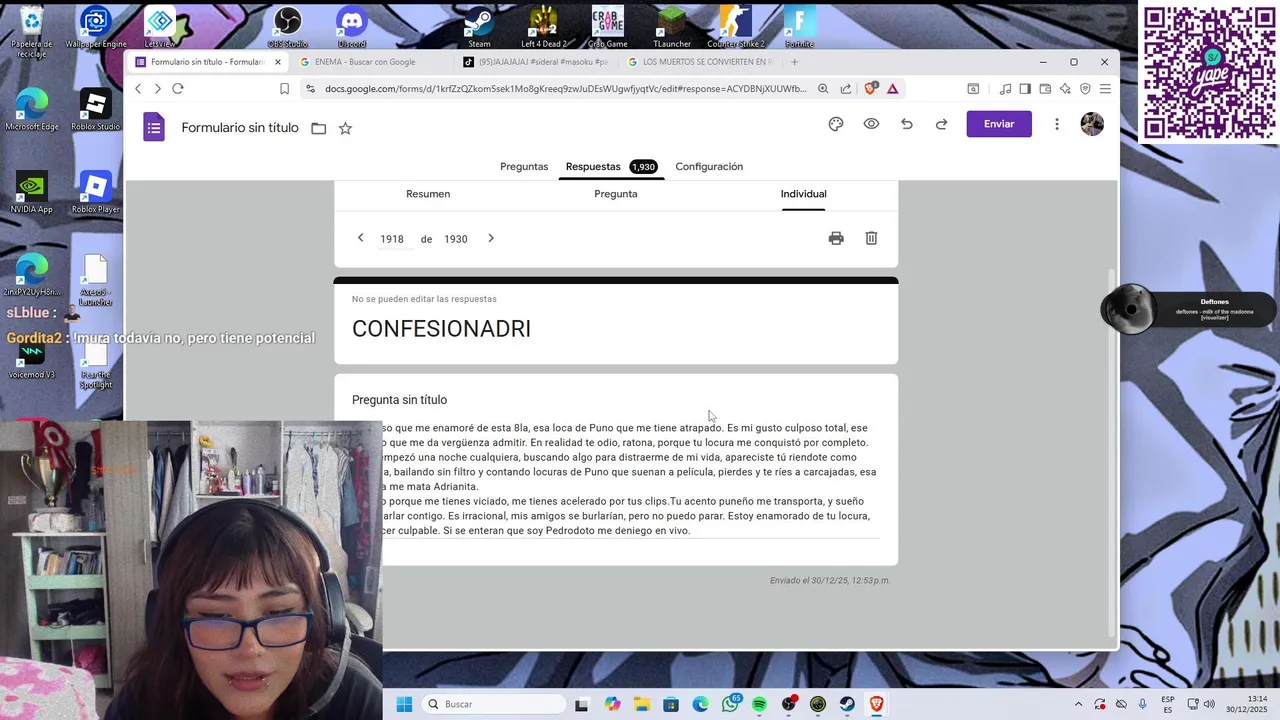Open WhatsApp from the taskbar
1280x720 pixels.
point(730,704)
